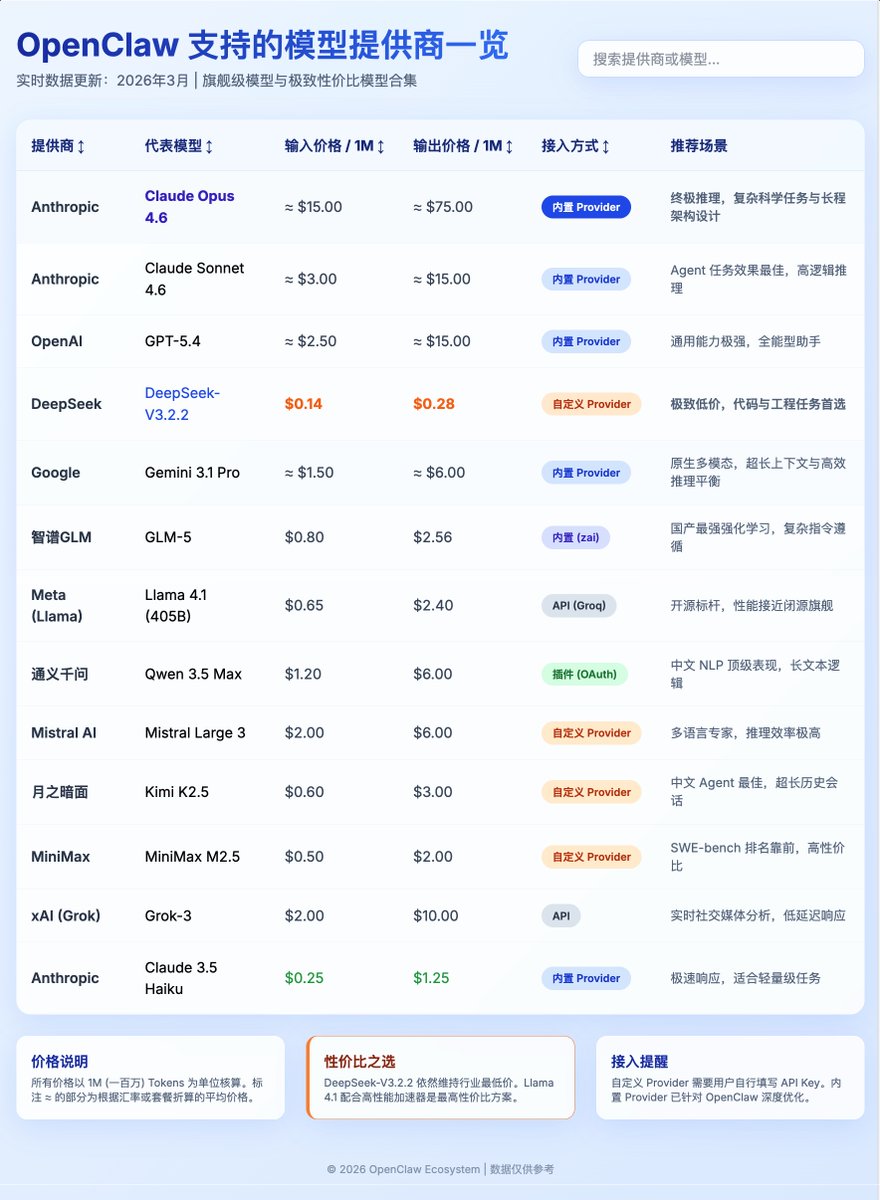This screenshot has width=880, height=1200.
Task: Select the Meta (Llama) provider cell
Action: [57, 605]
